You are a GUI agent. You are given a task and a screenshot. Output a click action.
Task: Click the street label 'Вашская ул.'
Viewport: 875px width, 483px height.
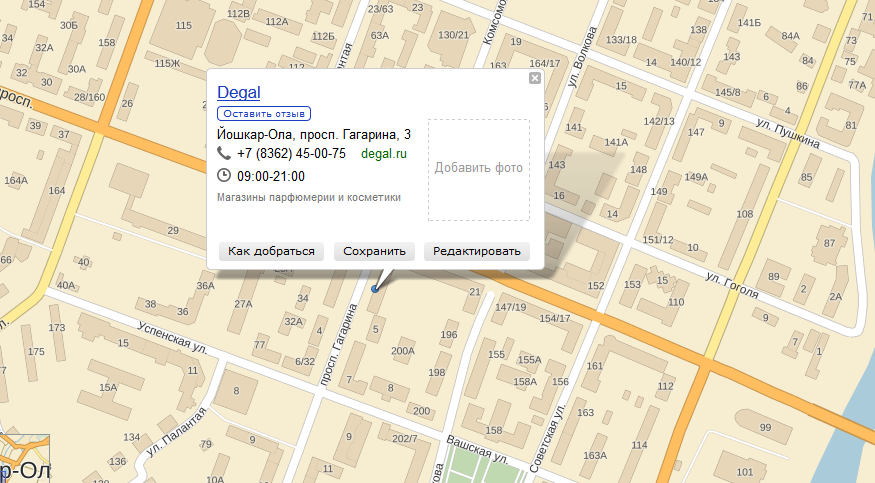pyautogui.click(x=477, y=451)
